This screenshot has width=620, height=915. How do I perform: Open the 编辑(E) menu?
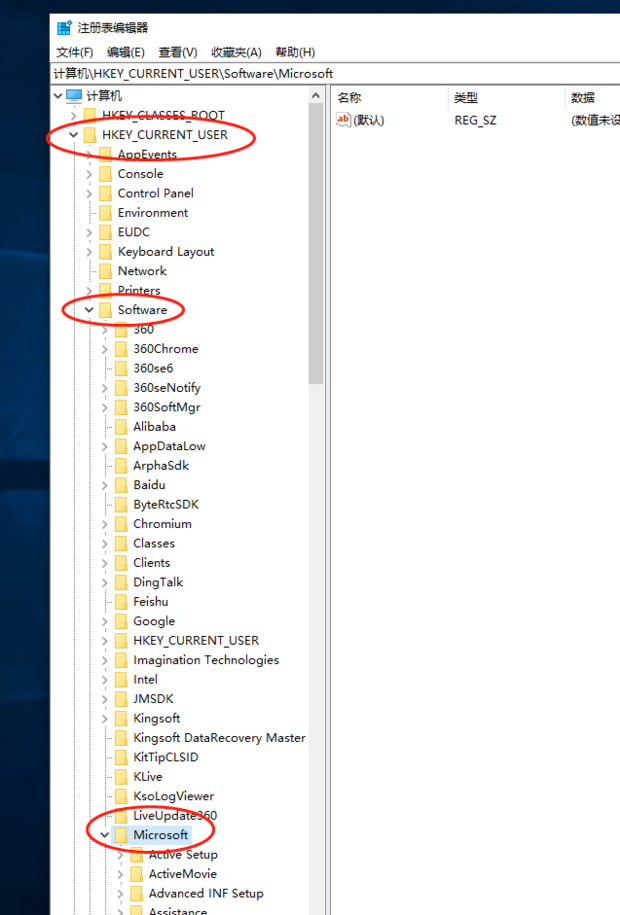[x=126, y=53]
